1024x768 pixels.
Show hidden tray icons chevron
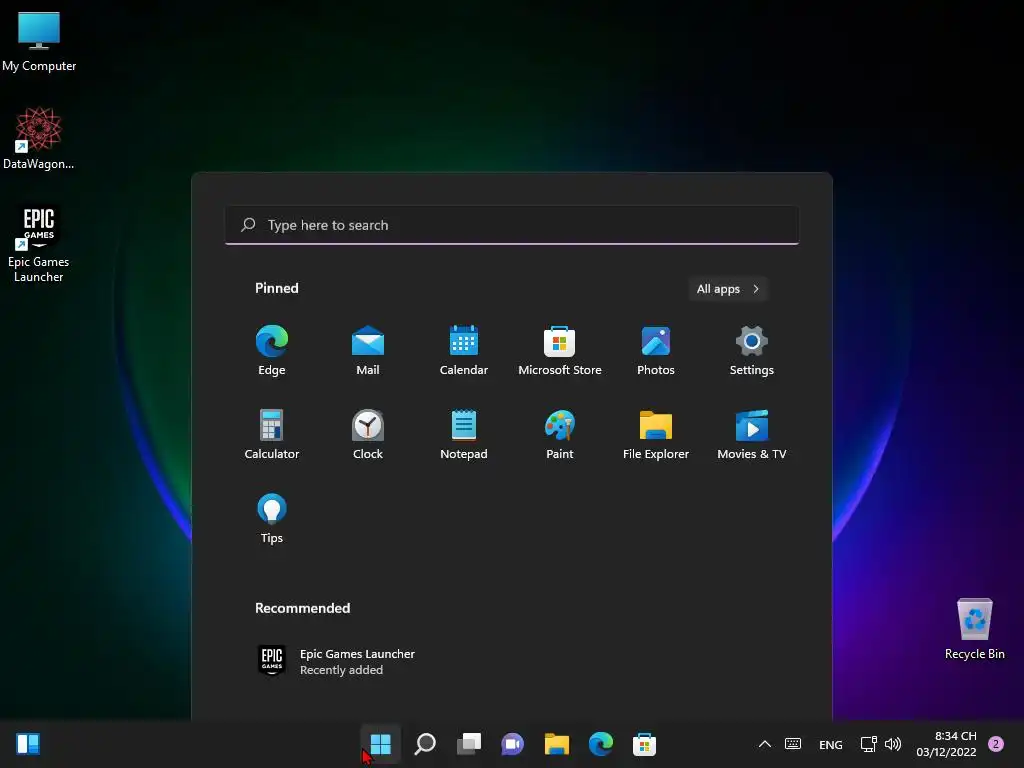pos(765,744)
